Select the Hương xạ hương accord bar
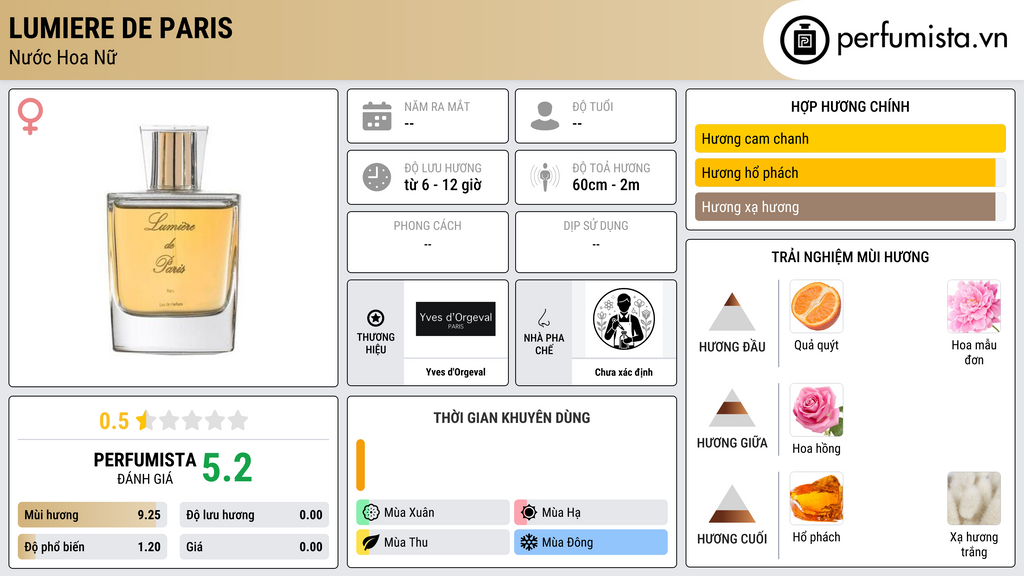The image size is (1024, 576). pos(850,206)
